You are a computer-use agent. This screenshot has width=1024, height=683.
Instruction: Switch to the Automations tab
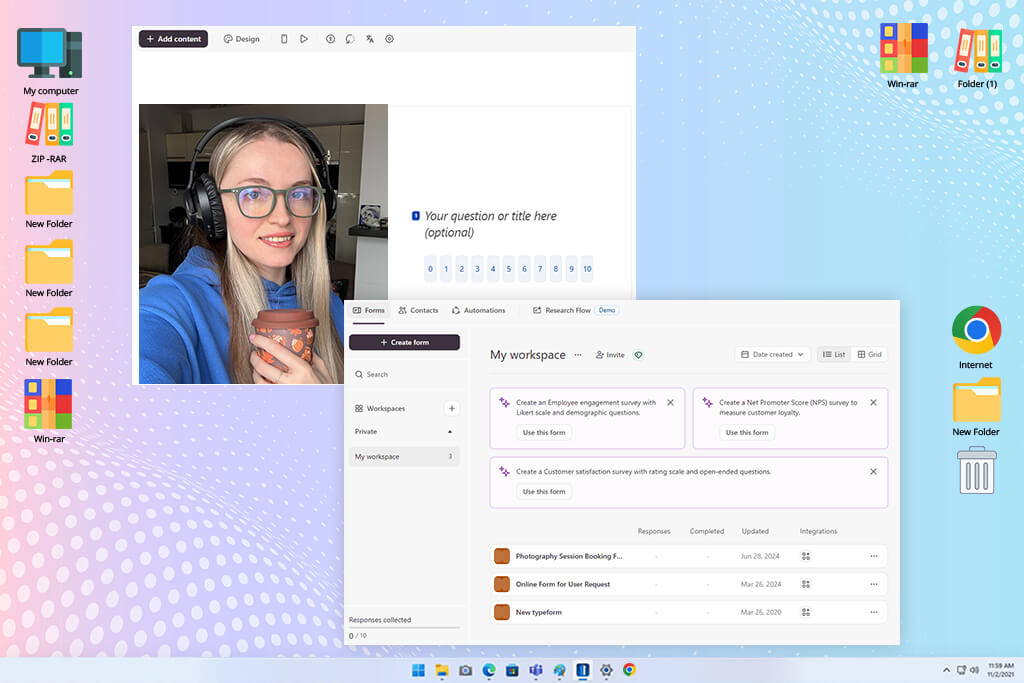(x=479, y=311)
